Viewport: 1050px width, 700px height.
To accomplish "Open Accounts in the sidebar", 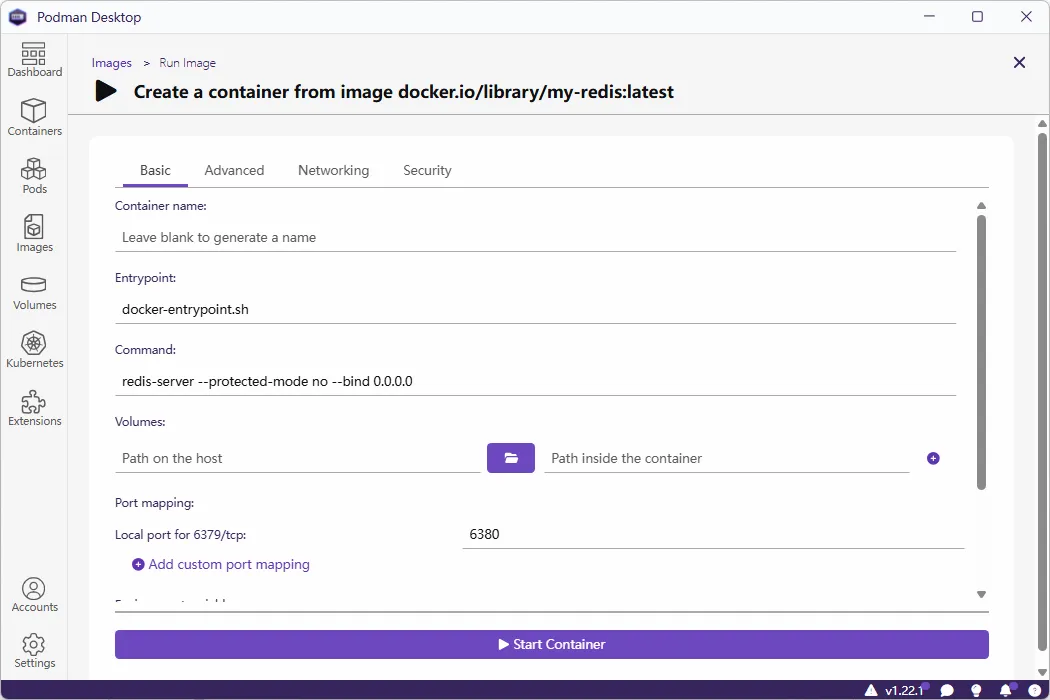I will click(x=34, y=595).
